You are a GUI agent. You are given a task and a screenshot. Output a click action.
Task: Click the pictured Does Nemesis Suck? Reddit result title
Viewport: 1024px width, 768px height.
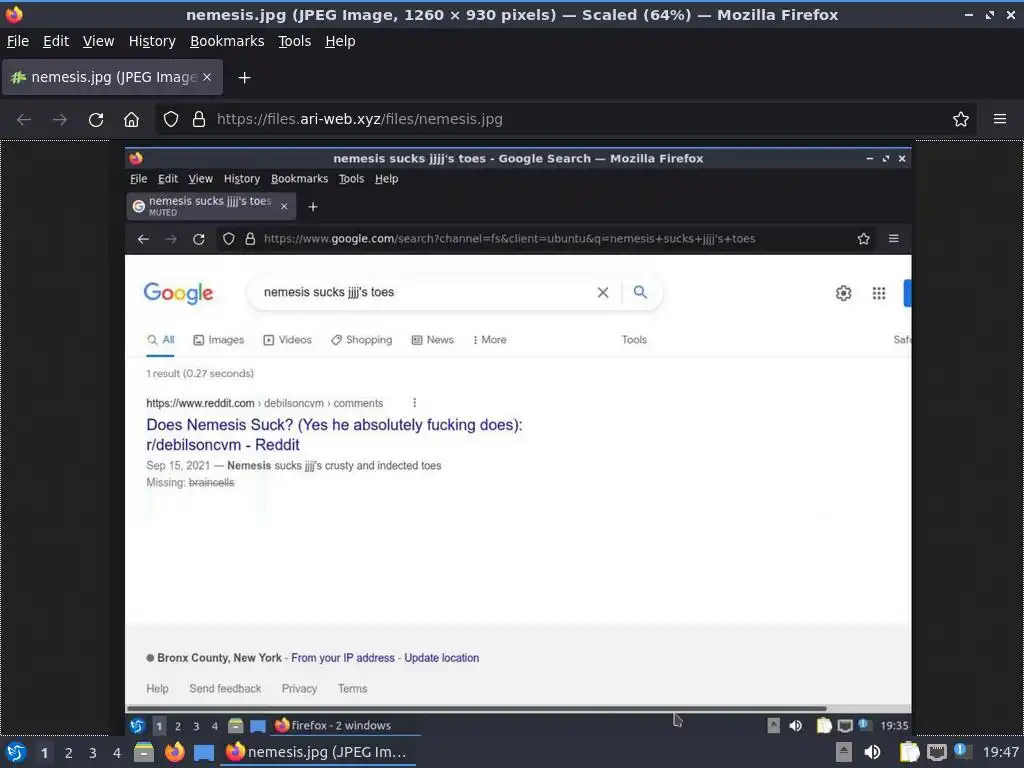click(334, 435)
